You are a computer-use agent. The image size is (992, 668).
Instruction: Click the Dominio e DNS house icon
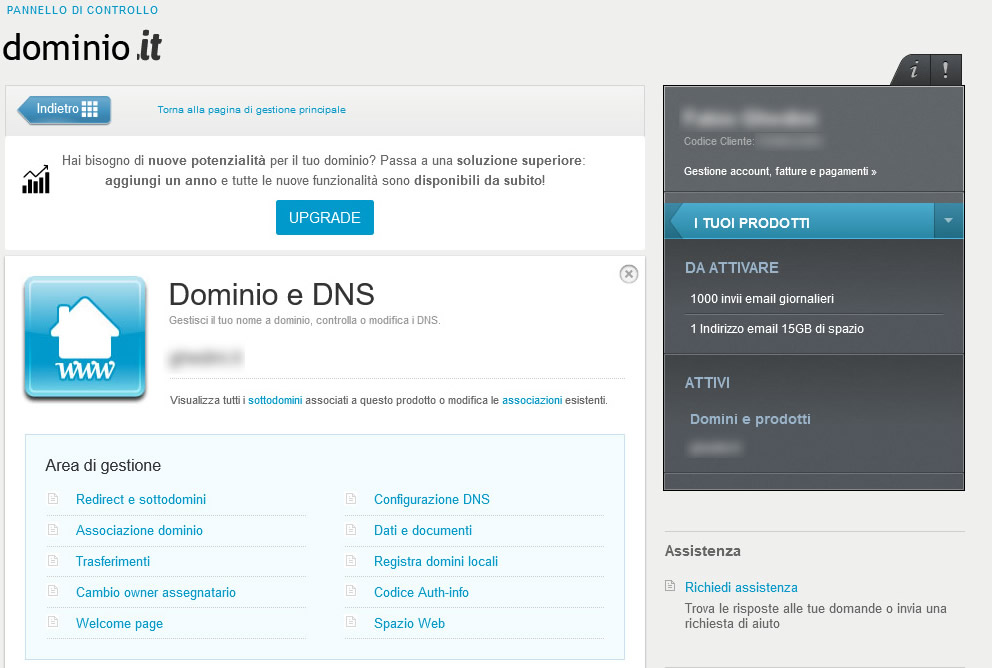[85, 337]
